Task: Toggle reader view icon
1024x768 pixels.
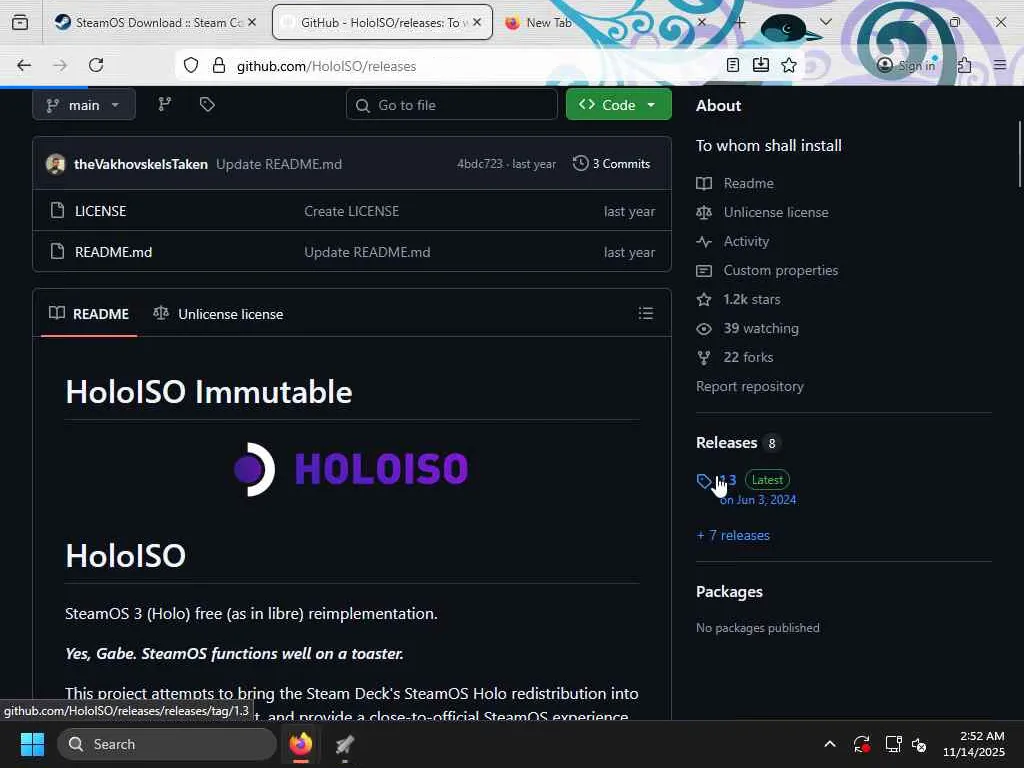Action: tap(733, 65)
